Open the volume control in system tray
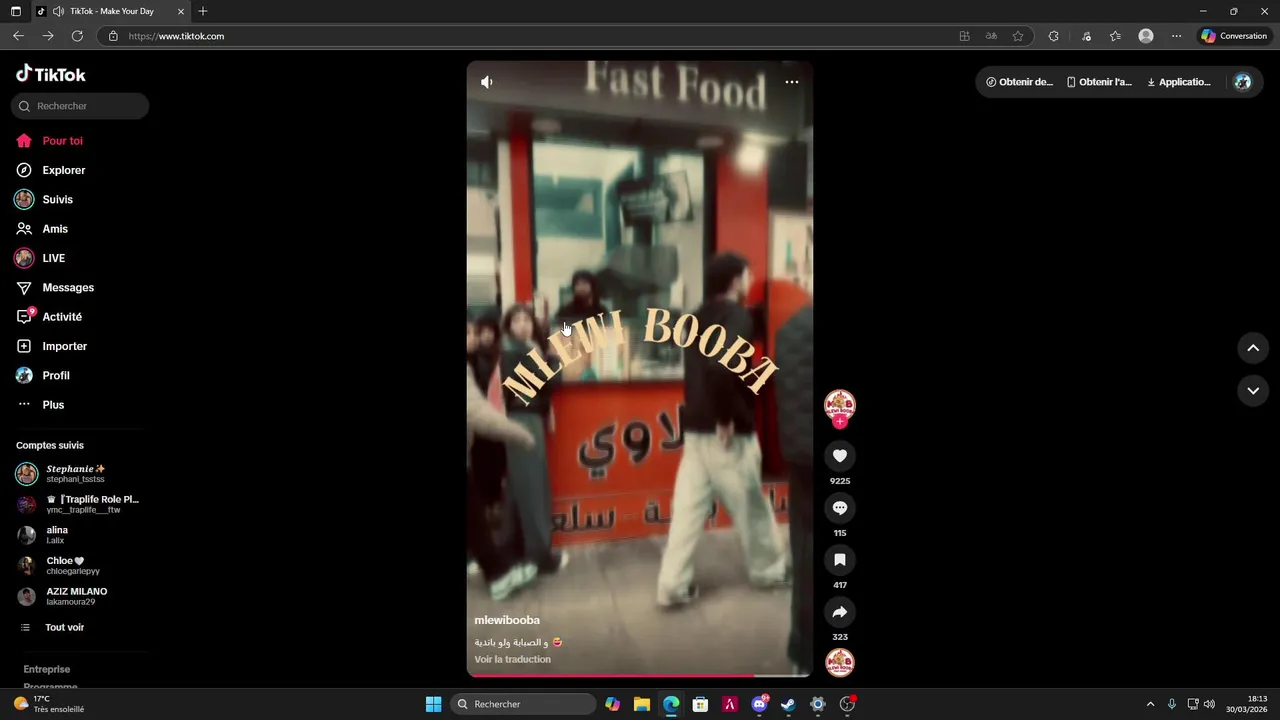Image resolution: width=1280 pixels, height=720 pixels. [x=1209, y=704]
